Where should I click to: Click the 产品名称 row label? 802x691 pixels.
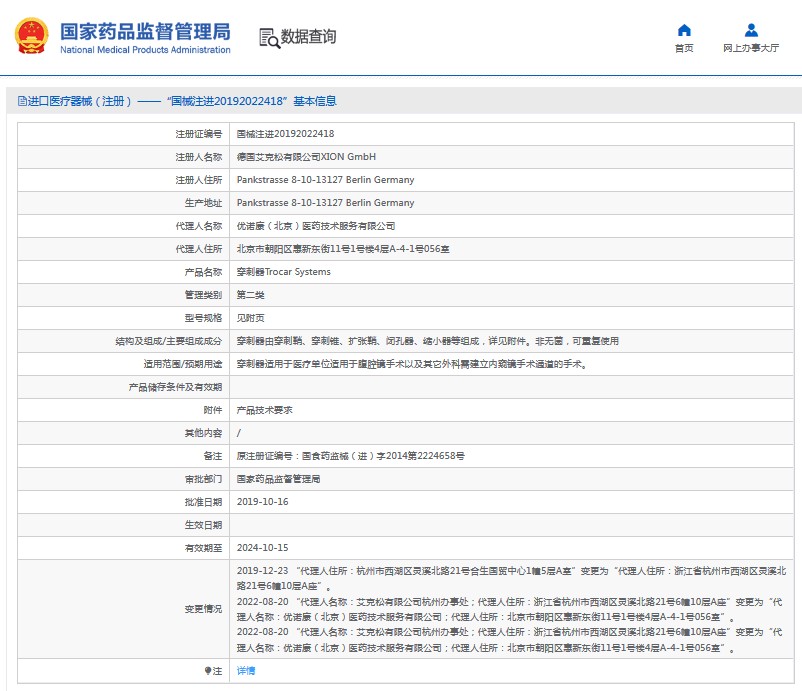(204, 272)
